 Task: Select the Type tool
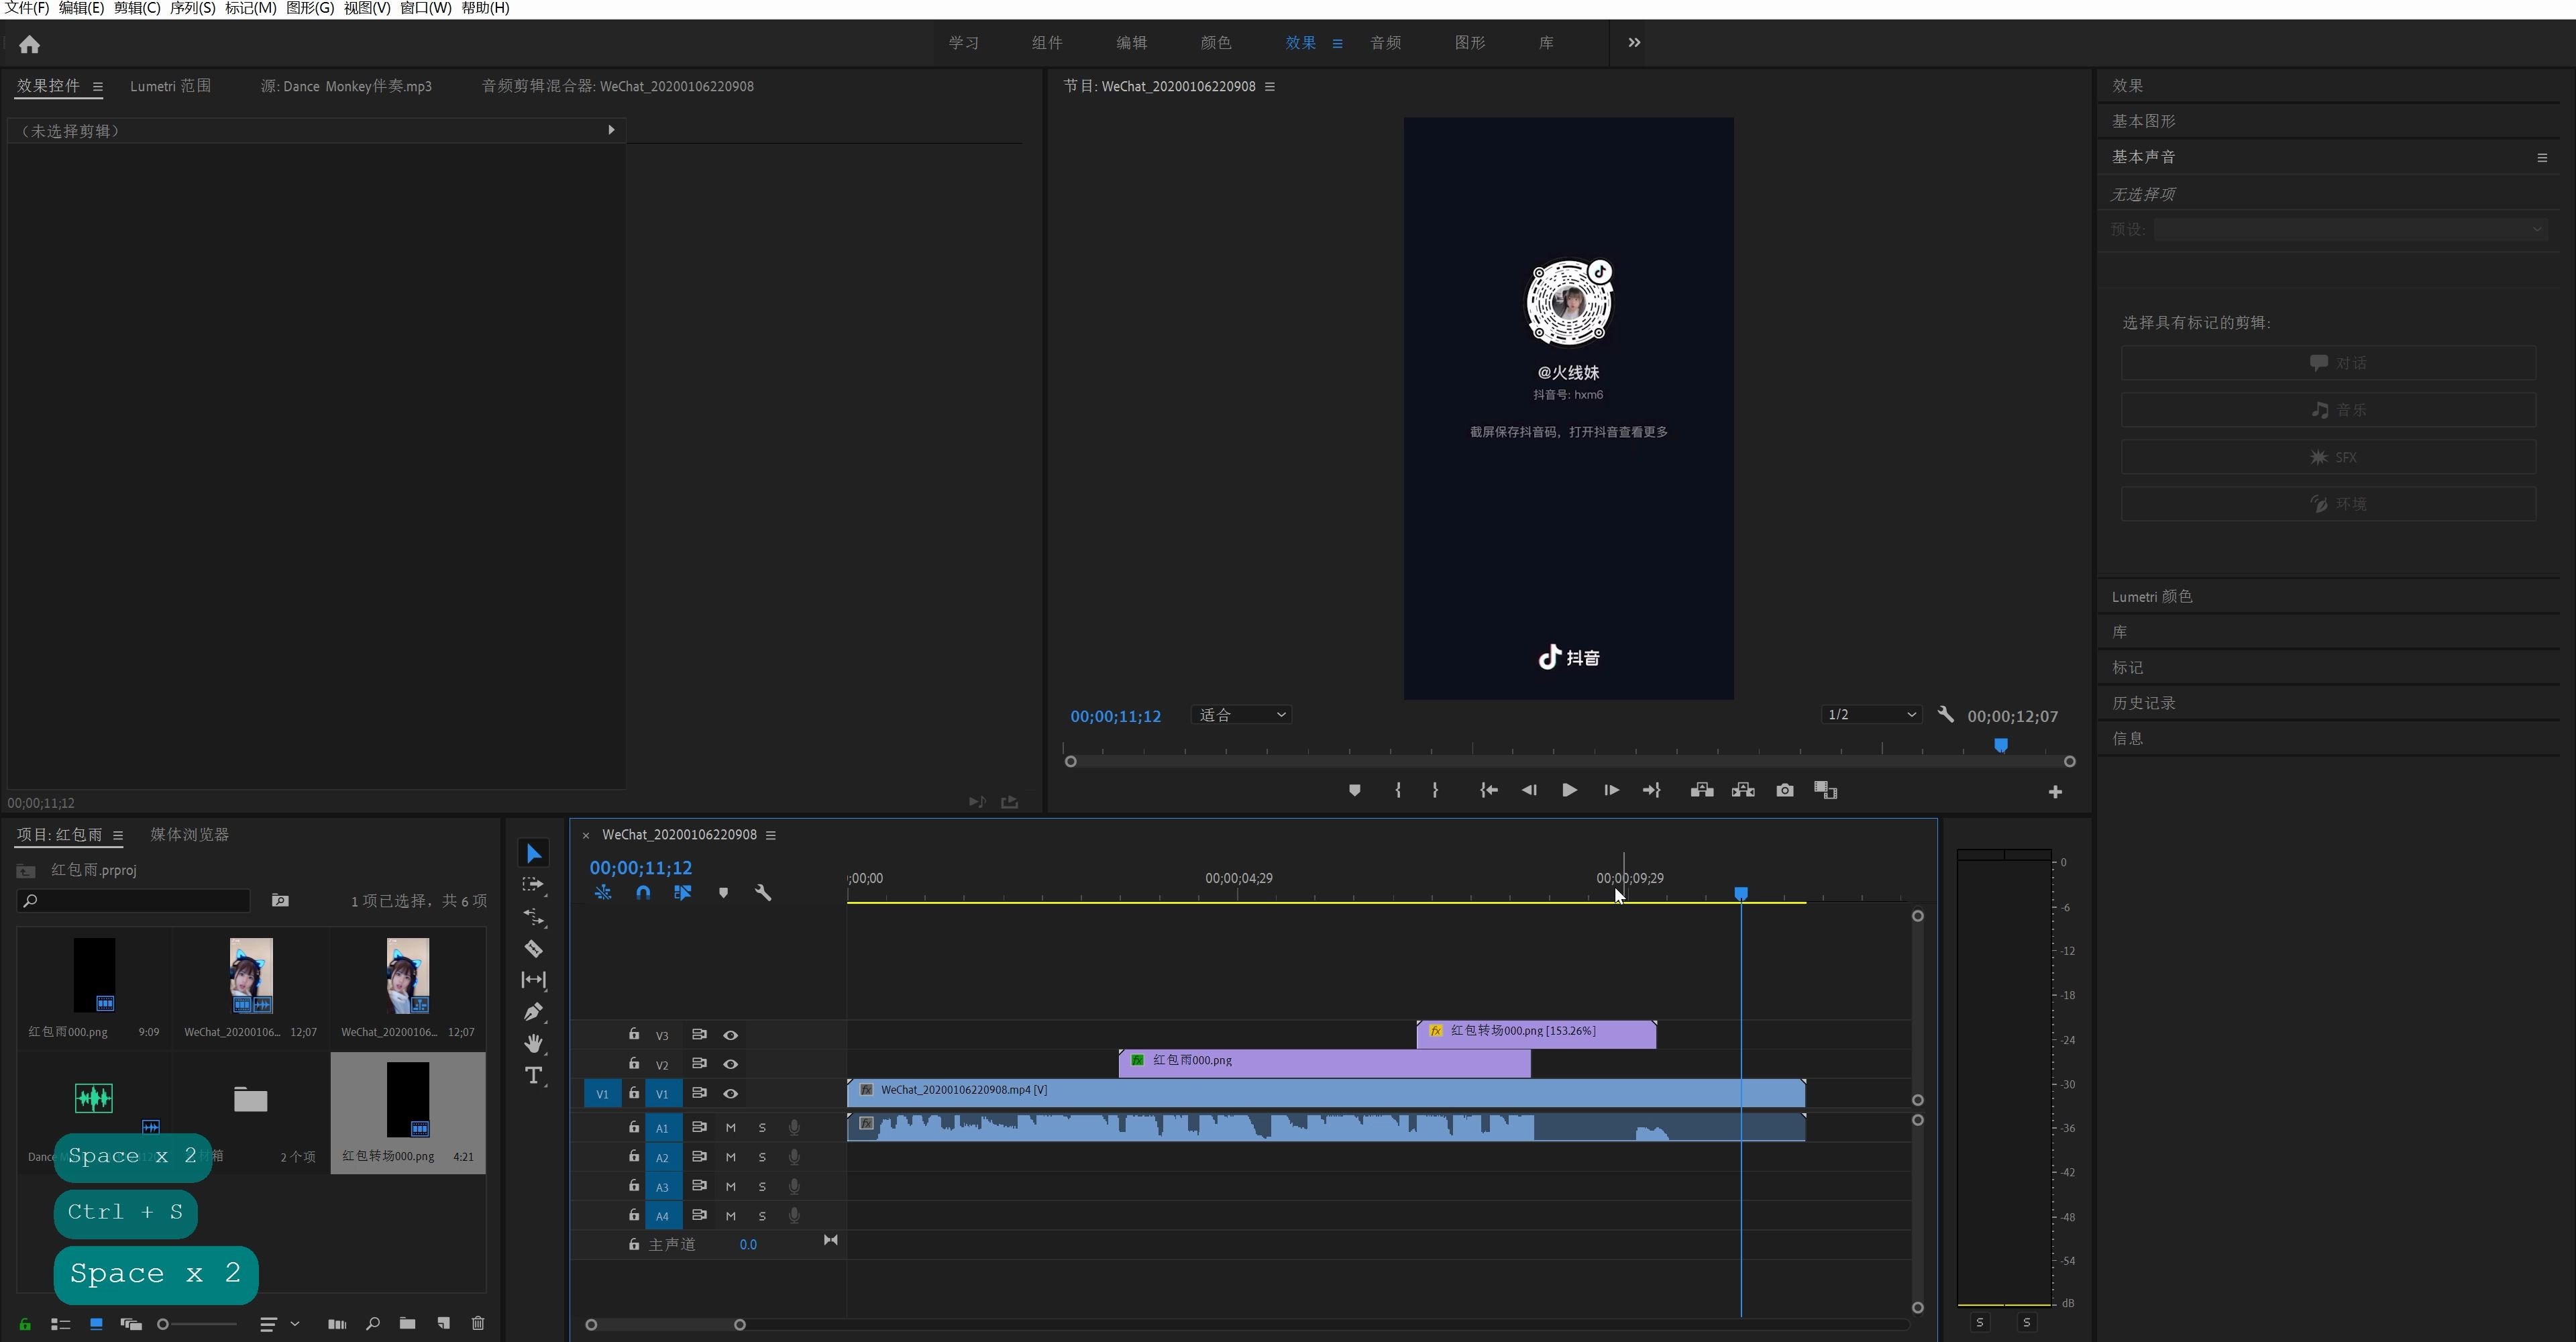533,1075
